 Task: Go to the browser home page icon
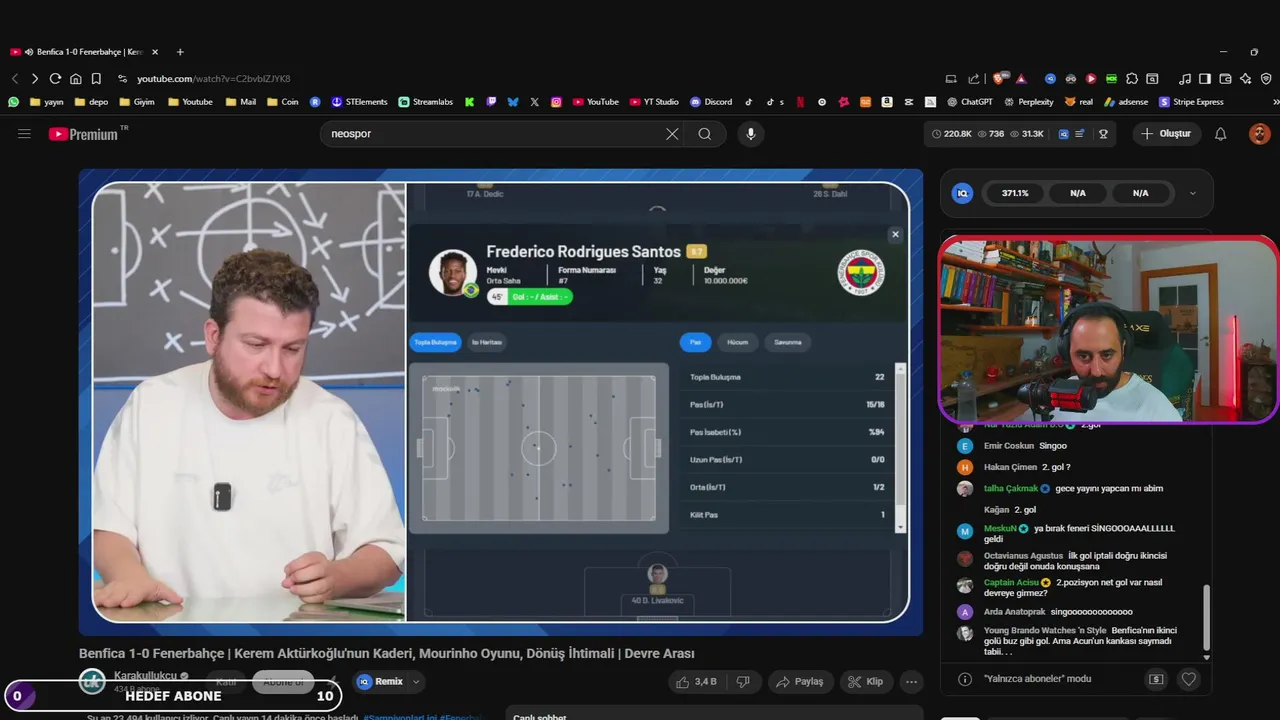pyautogui.click(x=75, y=78)
